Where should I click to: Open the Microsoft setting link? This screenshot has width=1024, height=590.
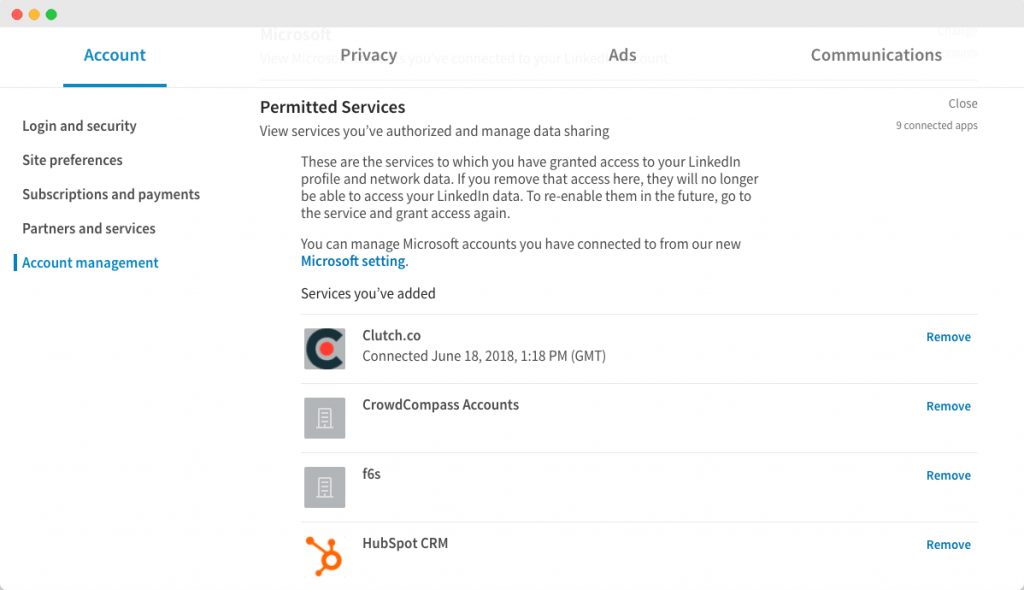coord(353,261)
